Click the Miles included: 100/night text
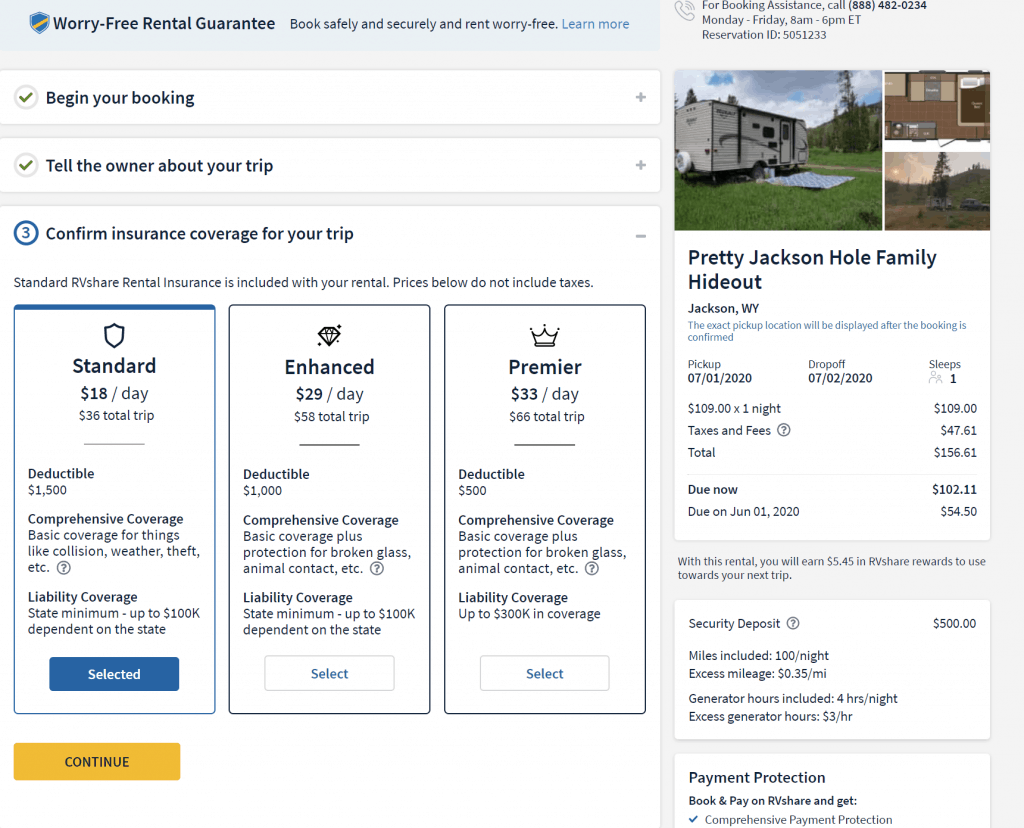The width and height of the screenshot is (1024, 828). pyautogui.click(x=758, y=656)
